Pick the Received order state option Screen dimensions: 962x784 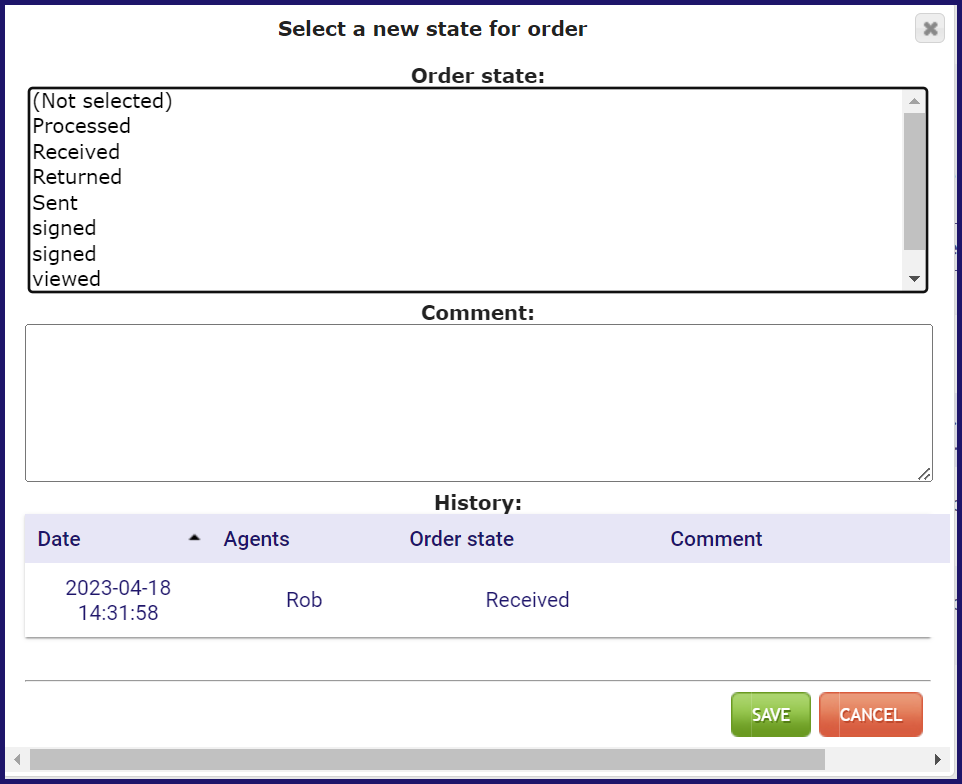point(76,152)
